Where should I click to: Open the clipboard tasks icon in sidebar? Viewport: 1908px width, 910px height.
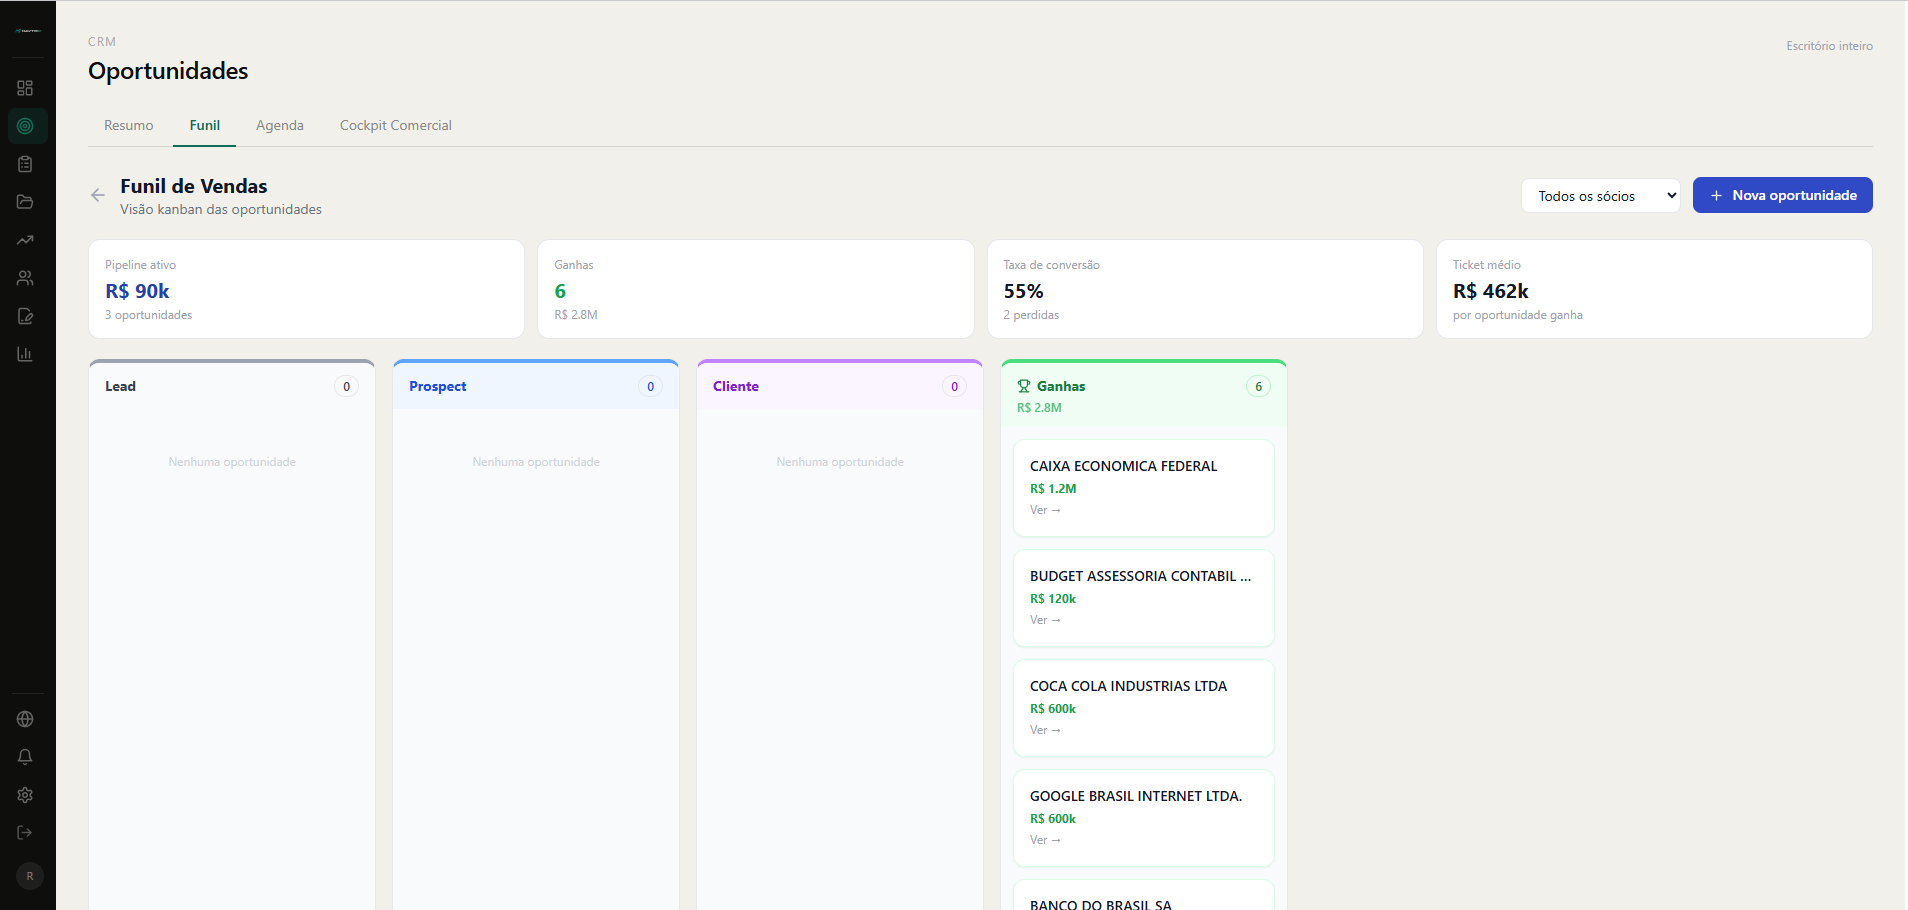click(25, 164)
